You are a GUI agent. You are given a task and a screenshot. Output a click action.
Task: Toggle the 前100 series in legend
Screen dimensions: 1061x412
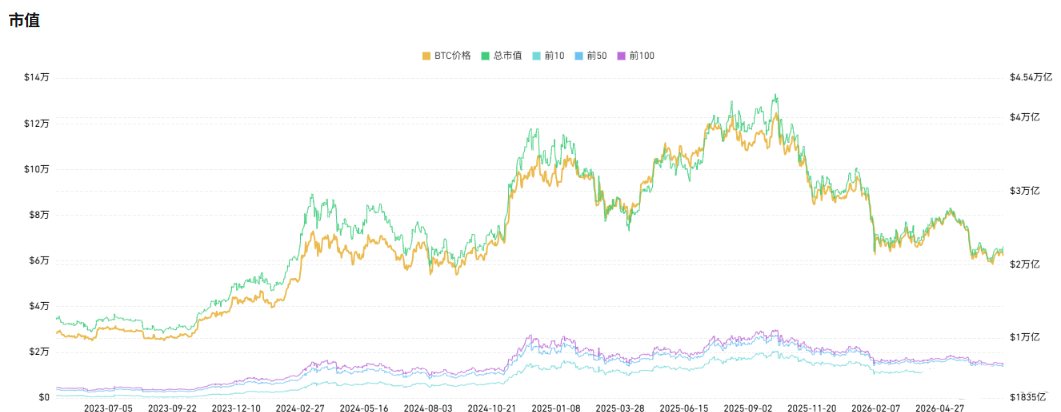click(x=635, y=56)
